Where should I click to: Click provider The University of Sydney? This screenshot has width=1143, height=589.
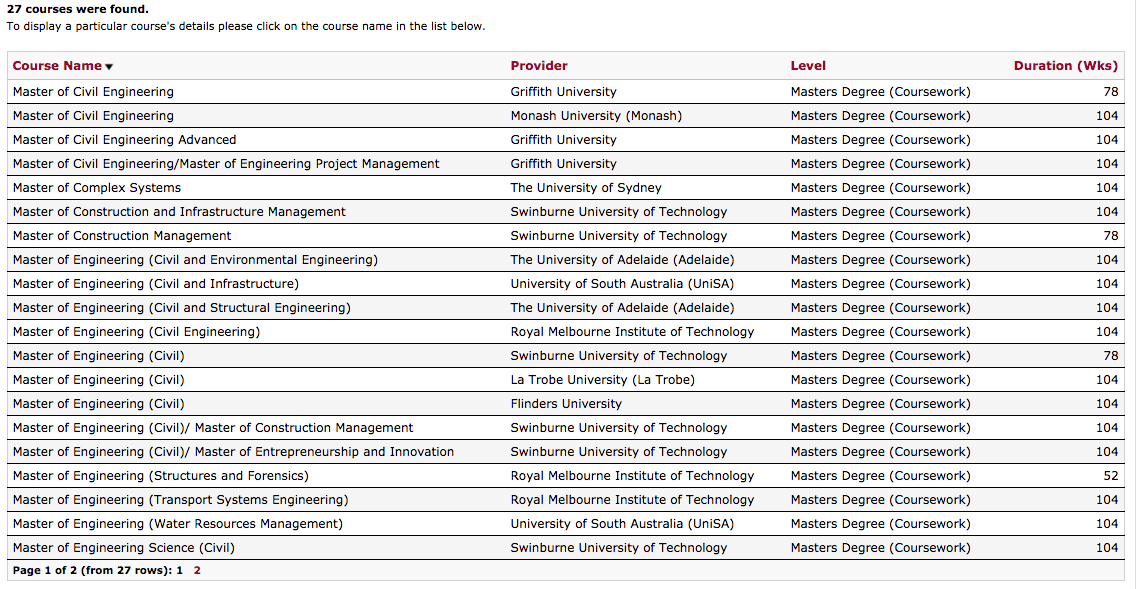point(586,188)
